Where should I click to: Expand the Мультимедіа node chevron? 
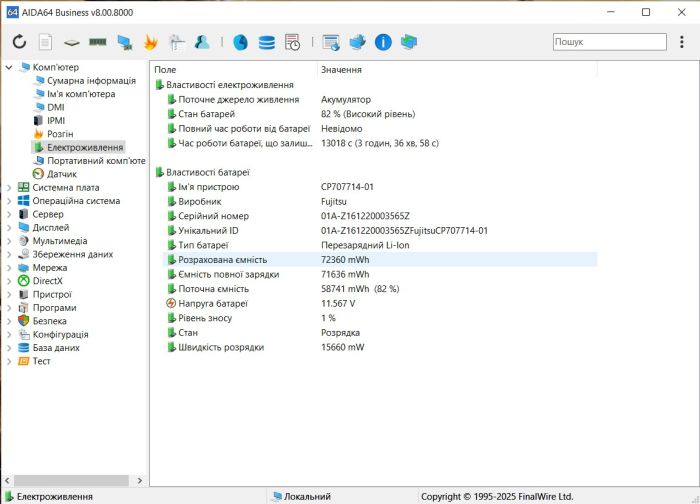point(9,241)
